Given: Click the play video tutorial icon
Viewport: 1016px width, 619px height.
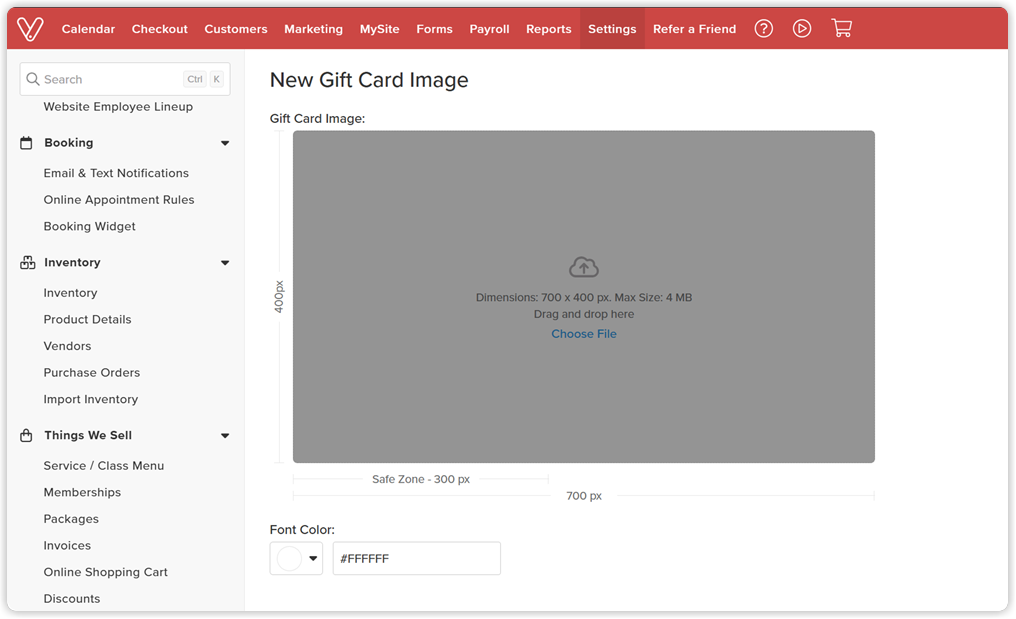Looking at the screenshot, I should pos(802,29).
